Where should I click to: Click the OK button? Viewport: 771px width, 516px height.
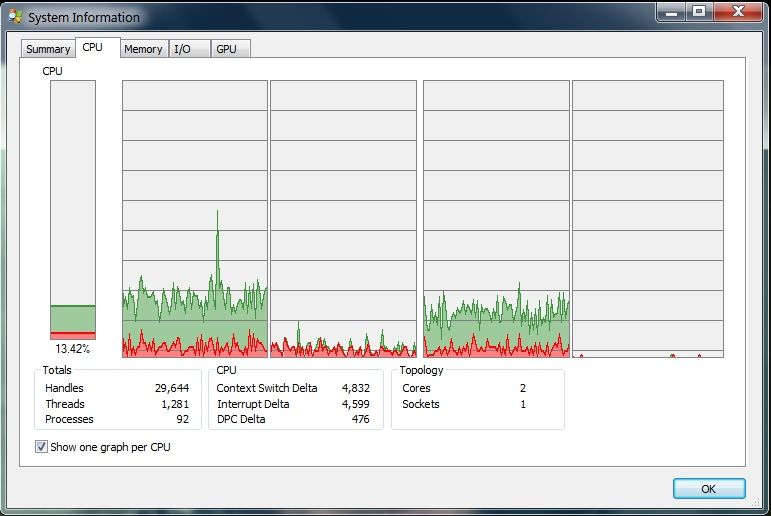tap(709, 488)
